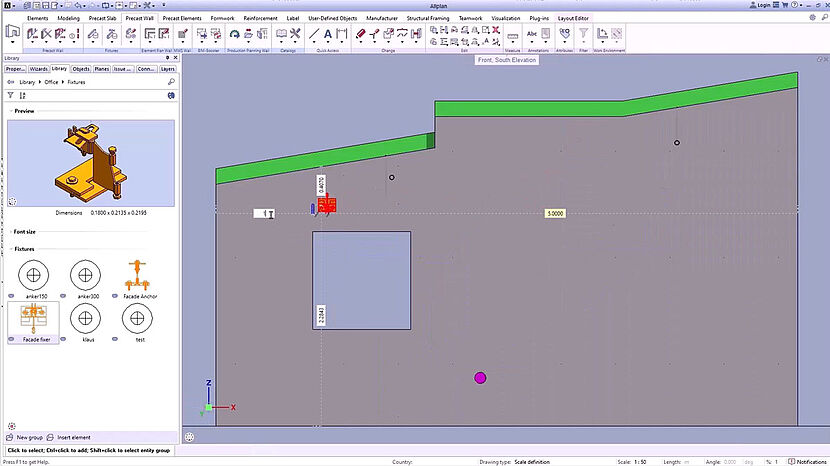The image size is (830, 466).
Task: Click the Annotations Abc label tool
Action: tap(531, 34)
